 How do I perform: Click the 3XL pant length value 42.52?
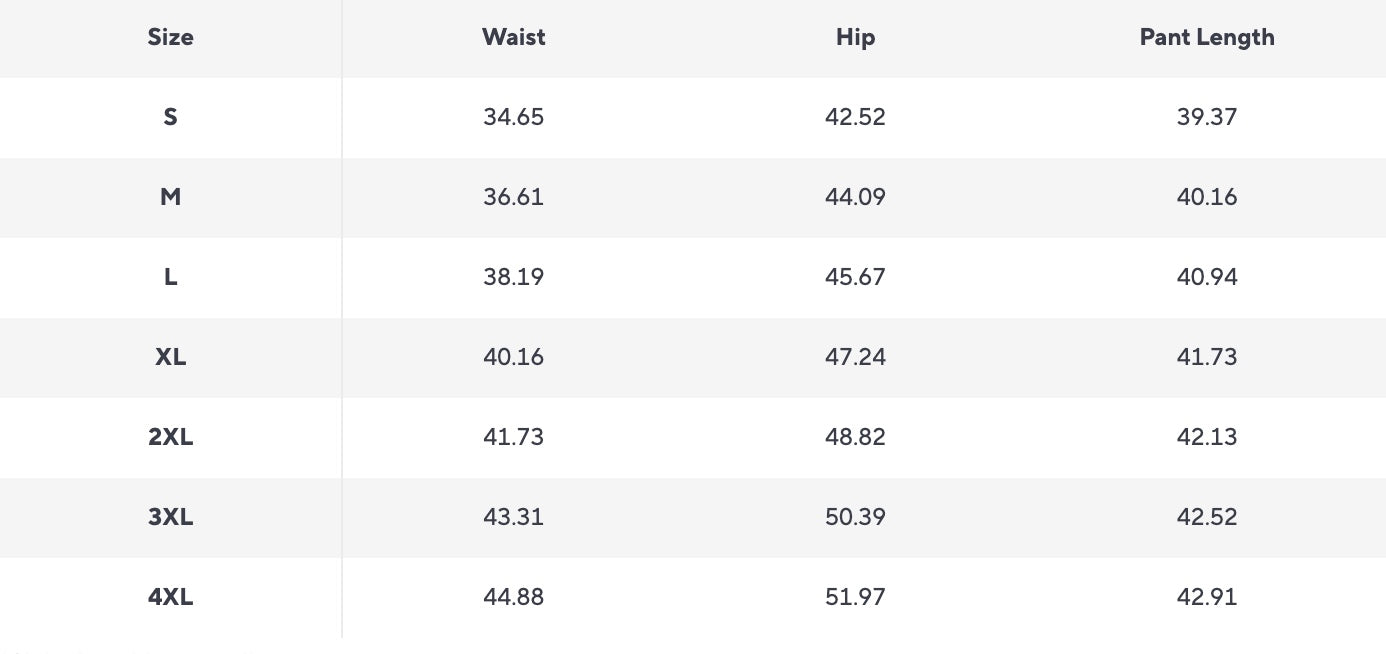click(1207, 517)
